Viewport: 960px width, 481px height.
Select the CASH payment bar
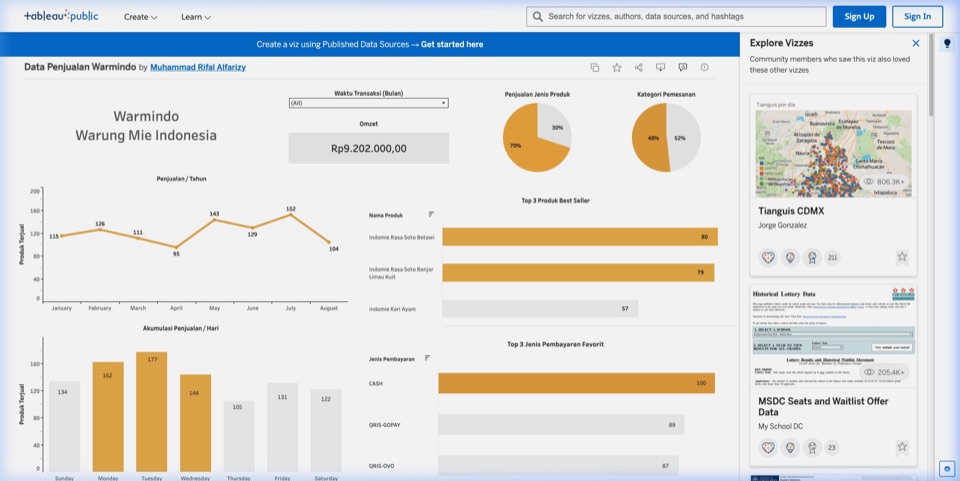(x=576, y=383)
